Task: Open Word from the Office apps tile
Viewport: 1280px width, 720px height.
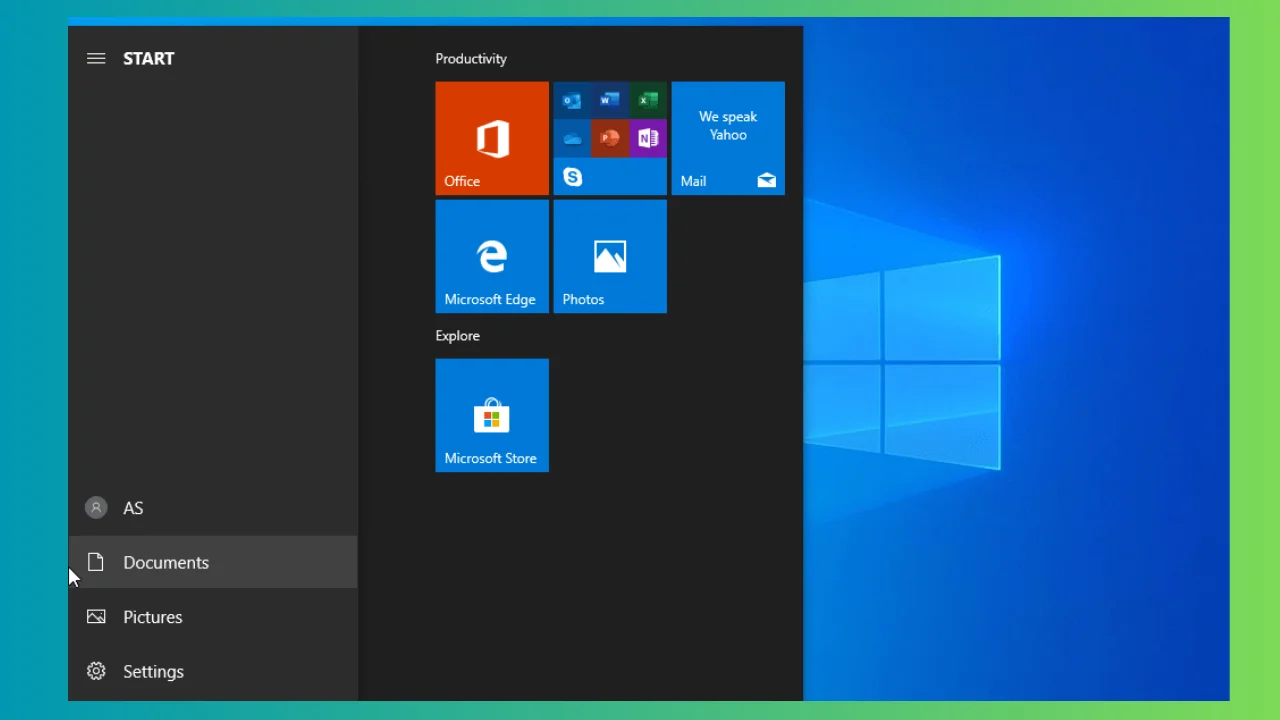Action: 610,100
